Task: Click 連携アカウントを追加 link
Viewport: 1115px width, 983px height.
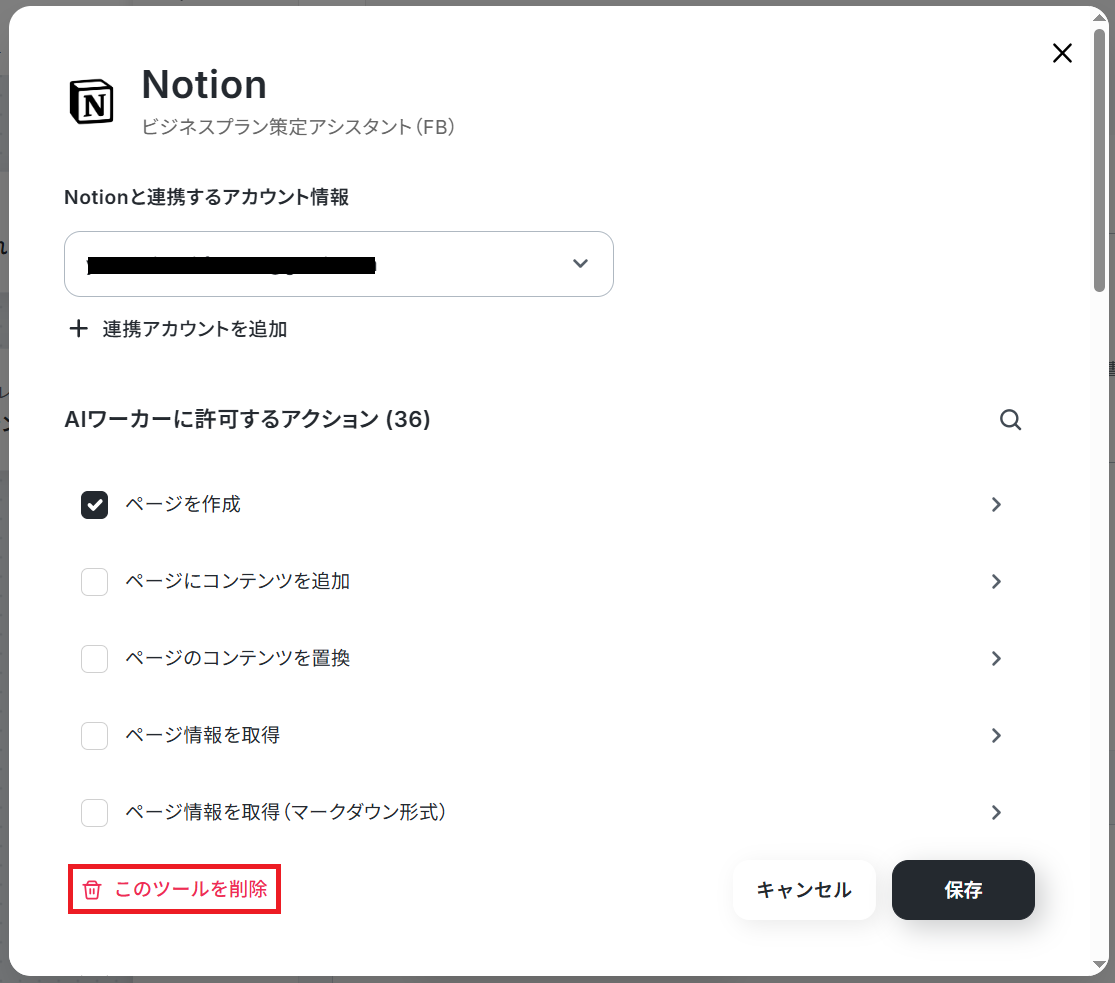Action: click(194, 329)
